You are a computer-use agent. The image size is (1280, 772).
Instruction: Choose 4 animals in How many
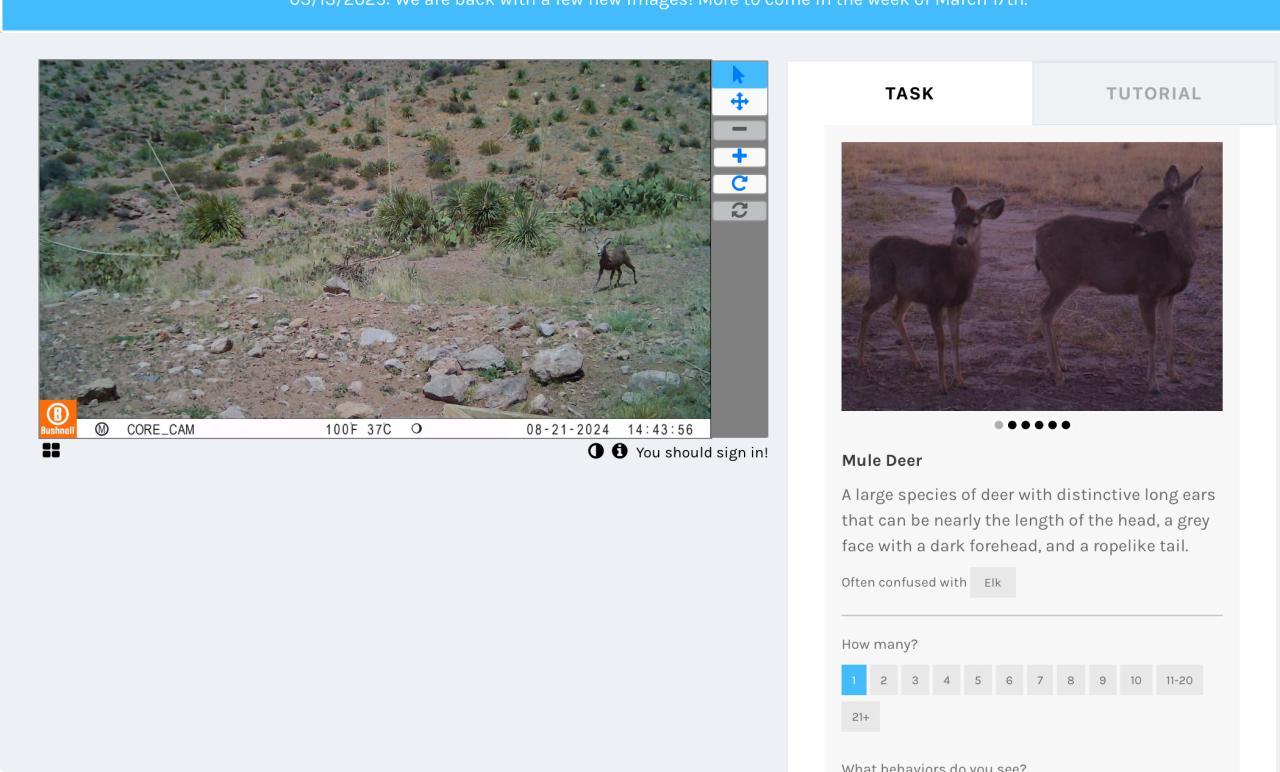pos(946,680)
